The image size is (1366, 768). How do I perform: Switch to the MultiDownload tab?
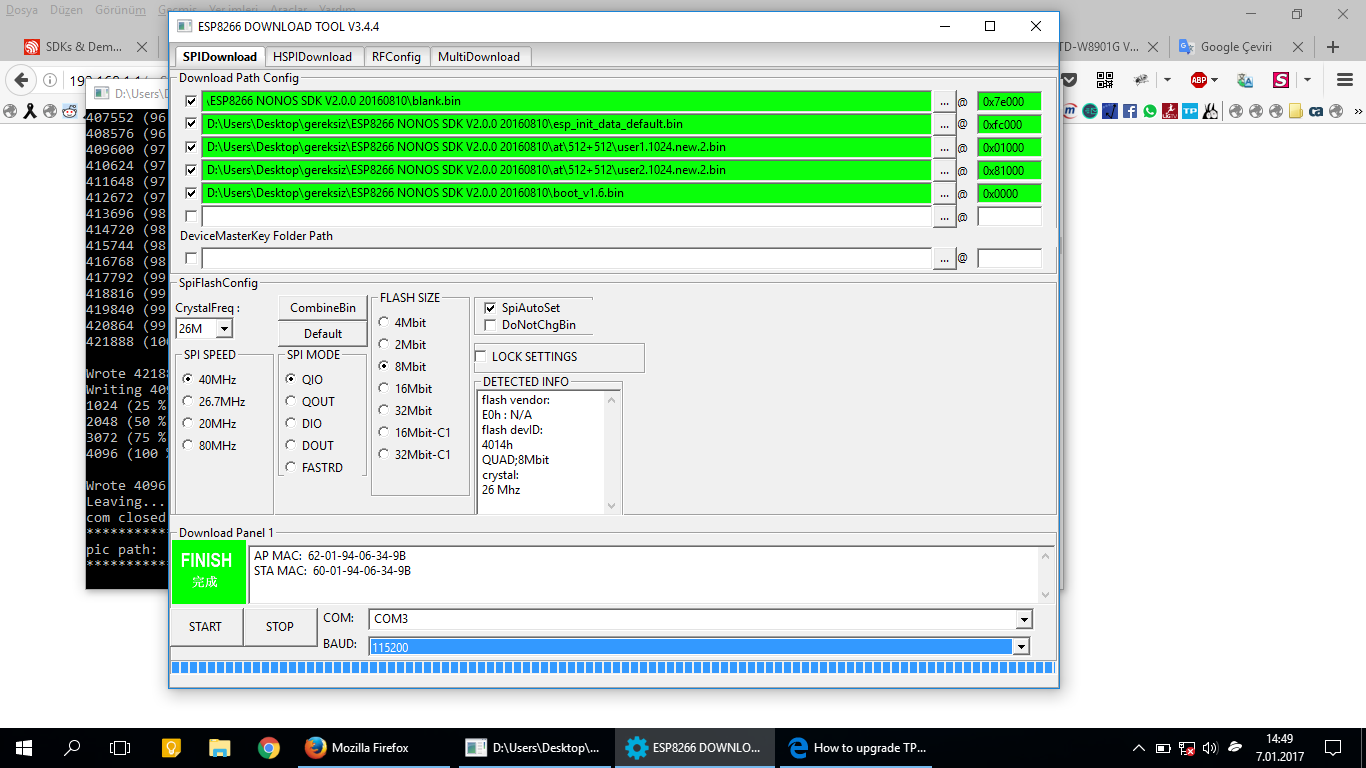[x=480, y=57]
